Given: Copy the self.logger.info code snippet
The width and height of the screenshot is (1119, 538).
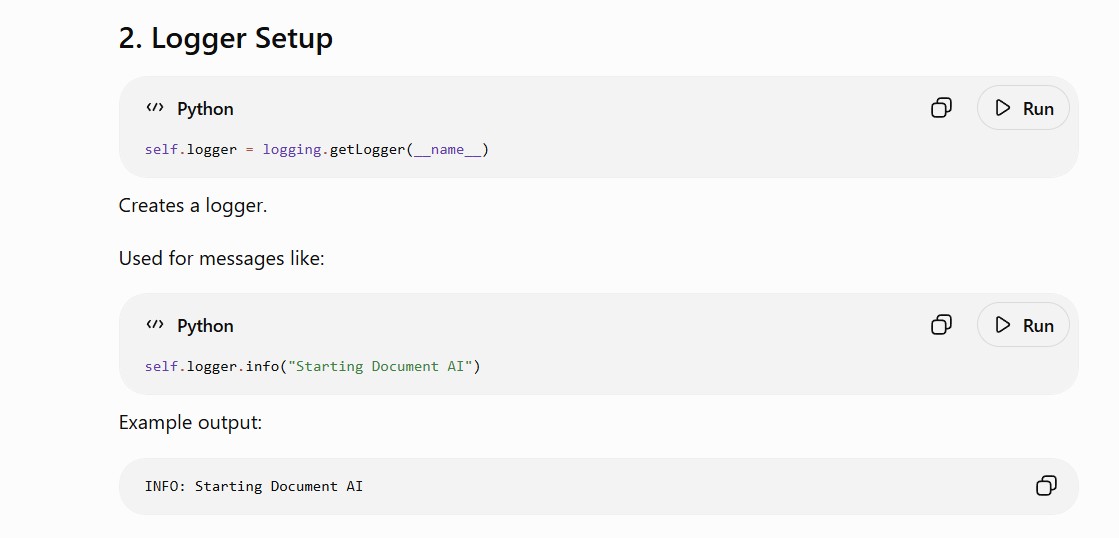Looking at the screenshot, I should click(x=941, y=325).
